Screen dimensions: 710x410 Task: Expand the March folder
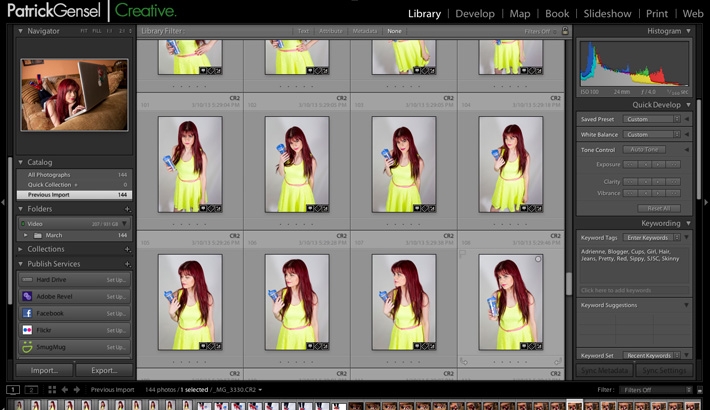25,236
